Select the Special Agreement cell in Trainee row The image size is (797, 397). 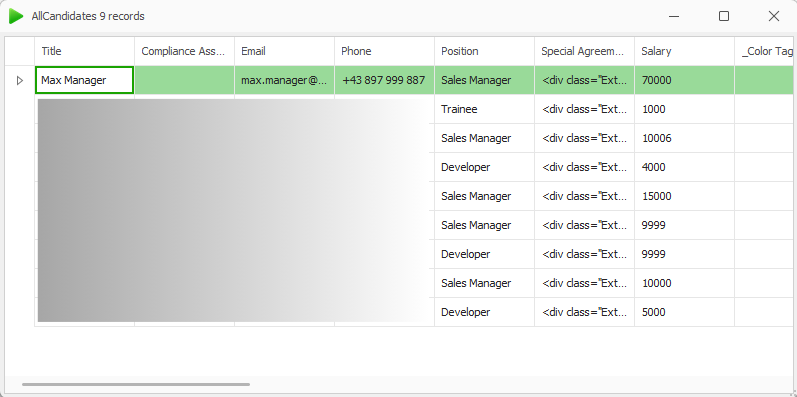(x=585, y=109)
